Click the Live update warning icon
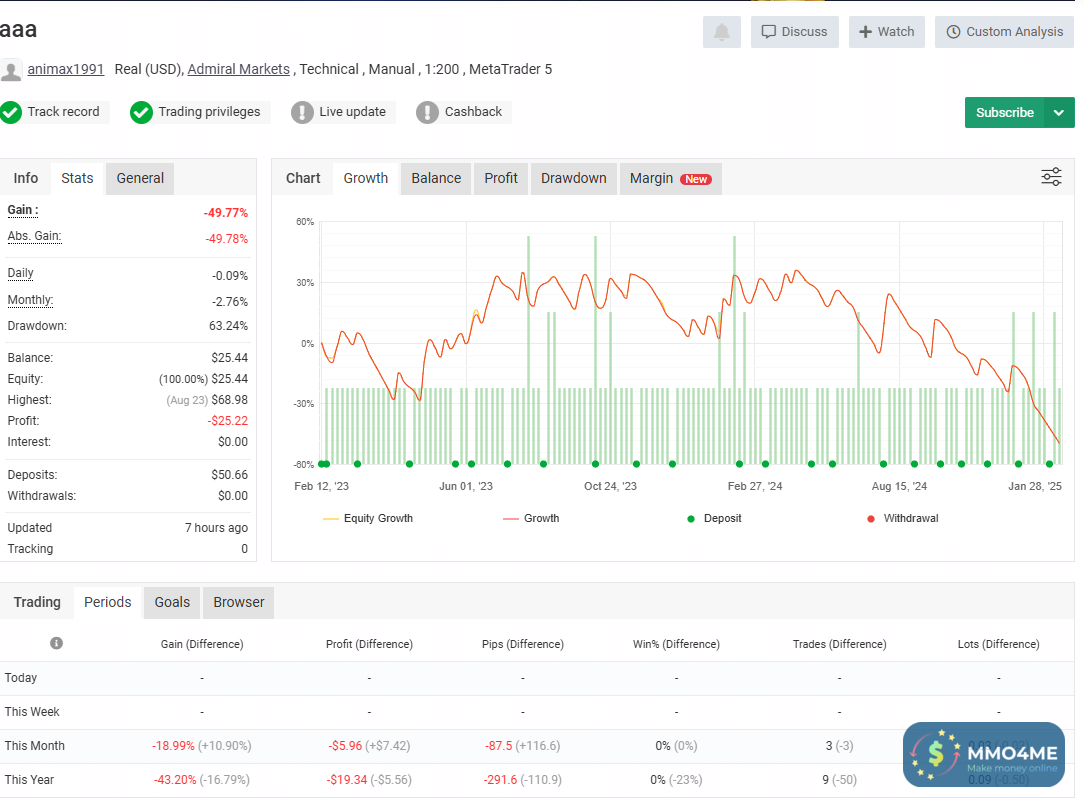1084x802 pixels. coord(302,112)
